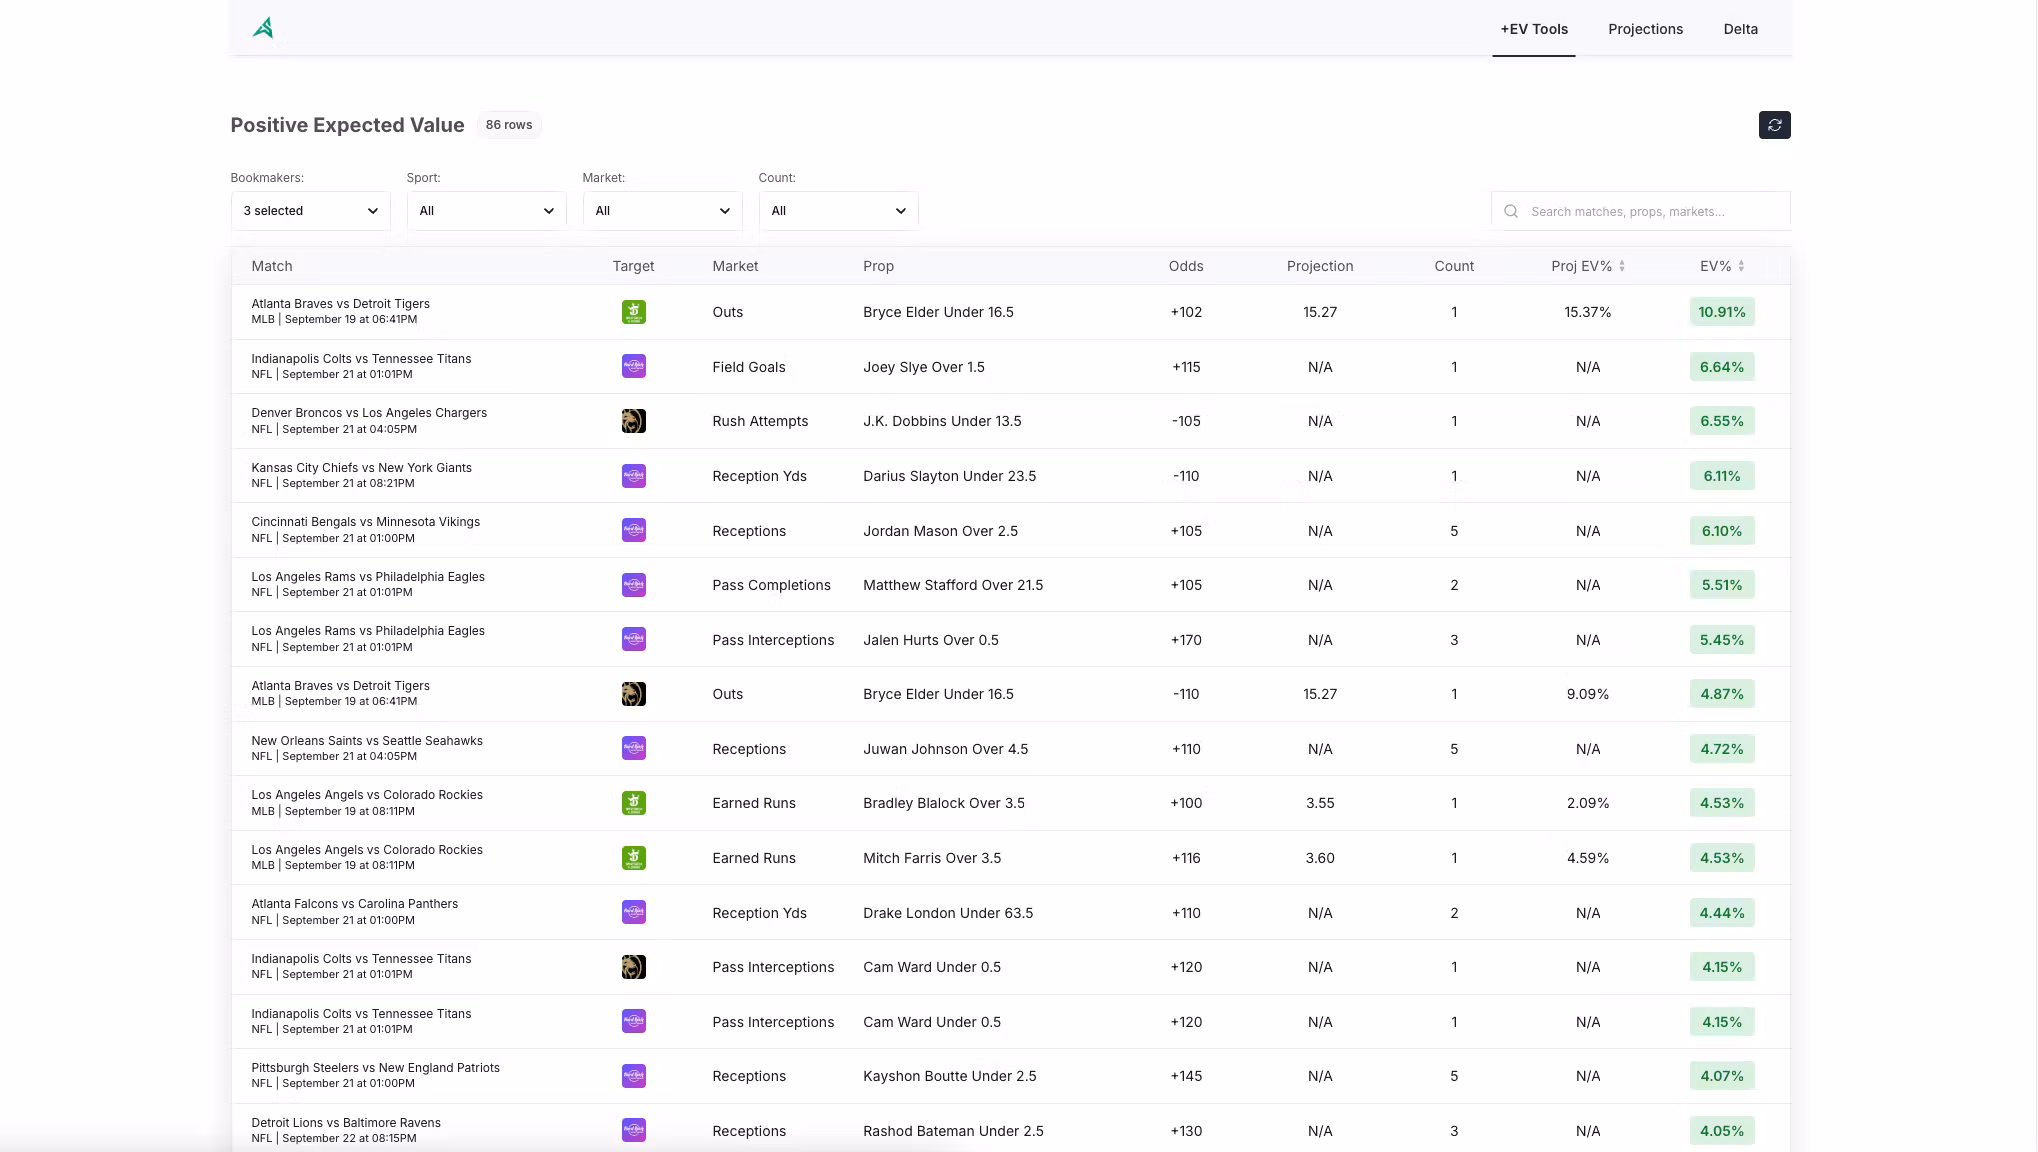The width and height of the screenshot is (2038, 1152).
Task: Click bookmaker icon on Bryce Elder +102 row
Action: [633, 312]
